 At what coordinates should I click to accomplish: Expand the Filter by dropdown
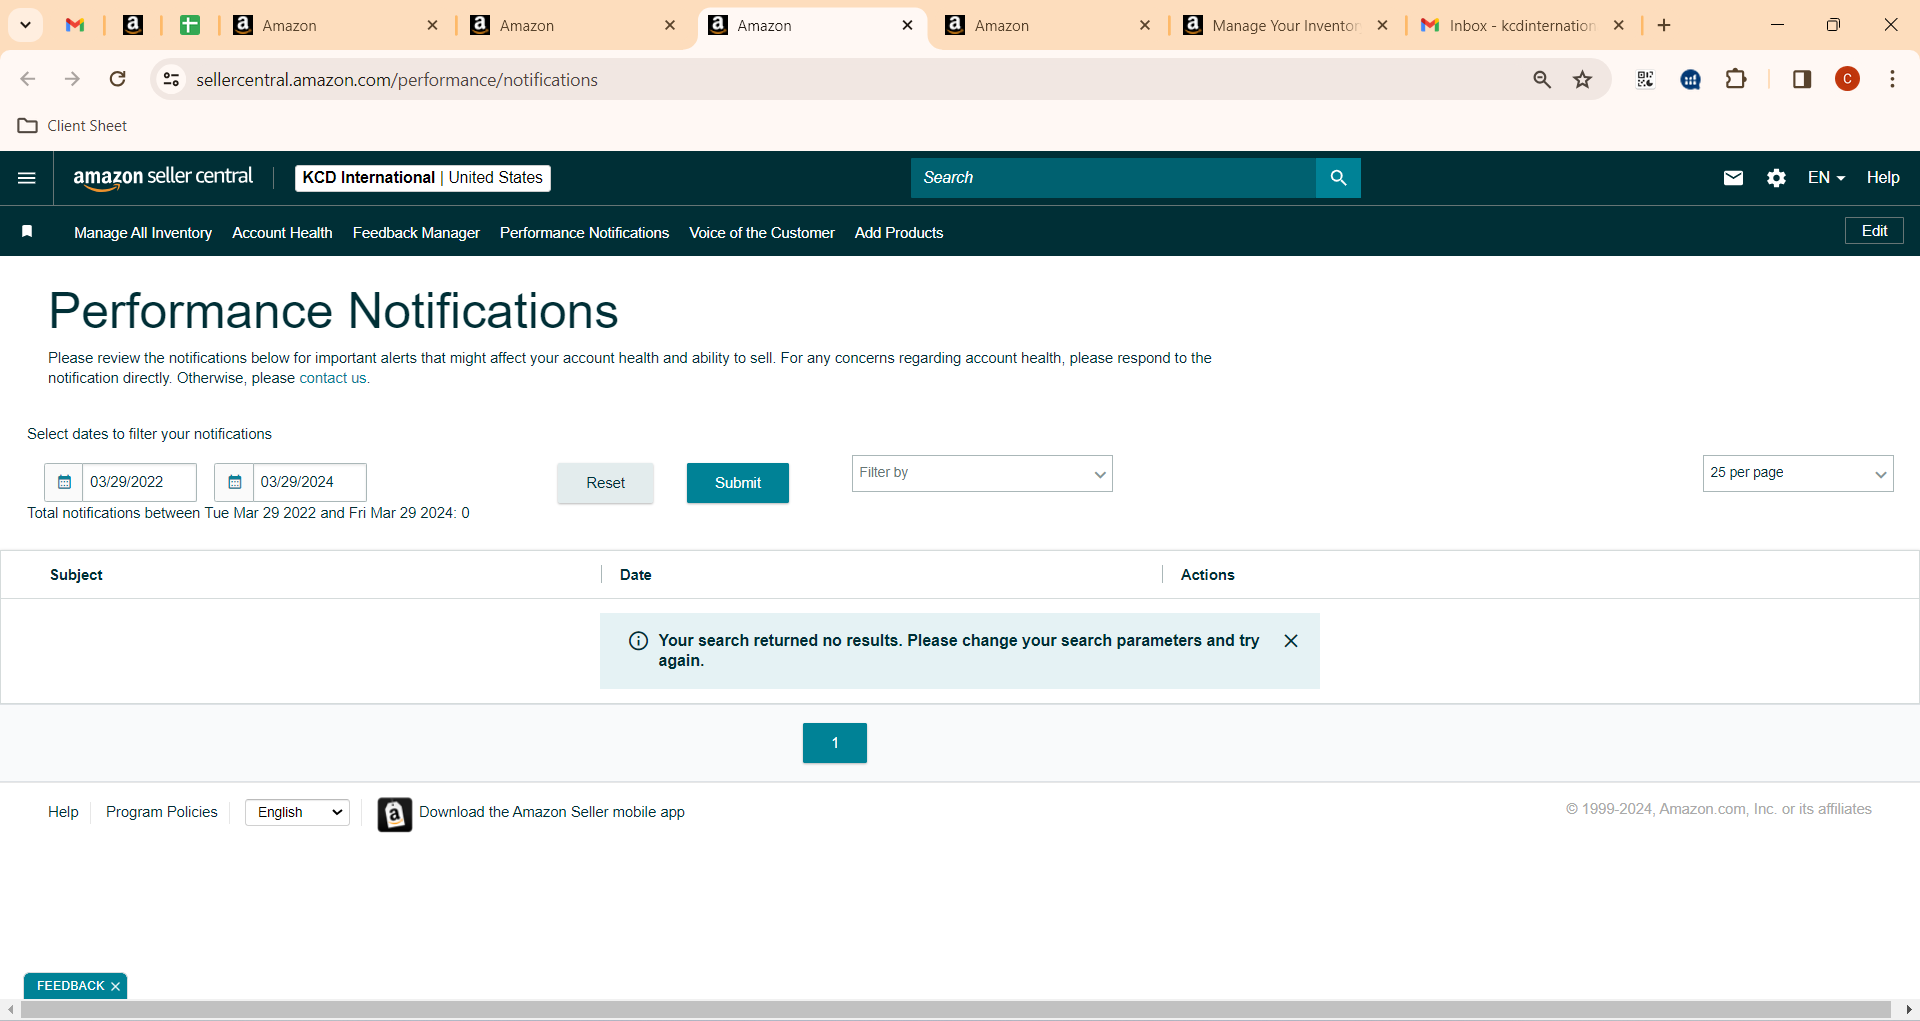982,473
